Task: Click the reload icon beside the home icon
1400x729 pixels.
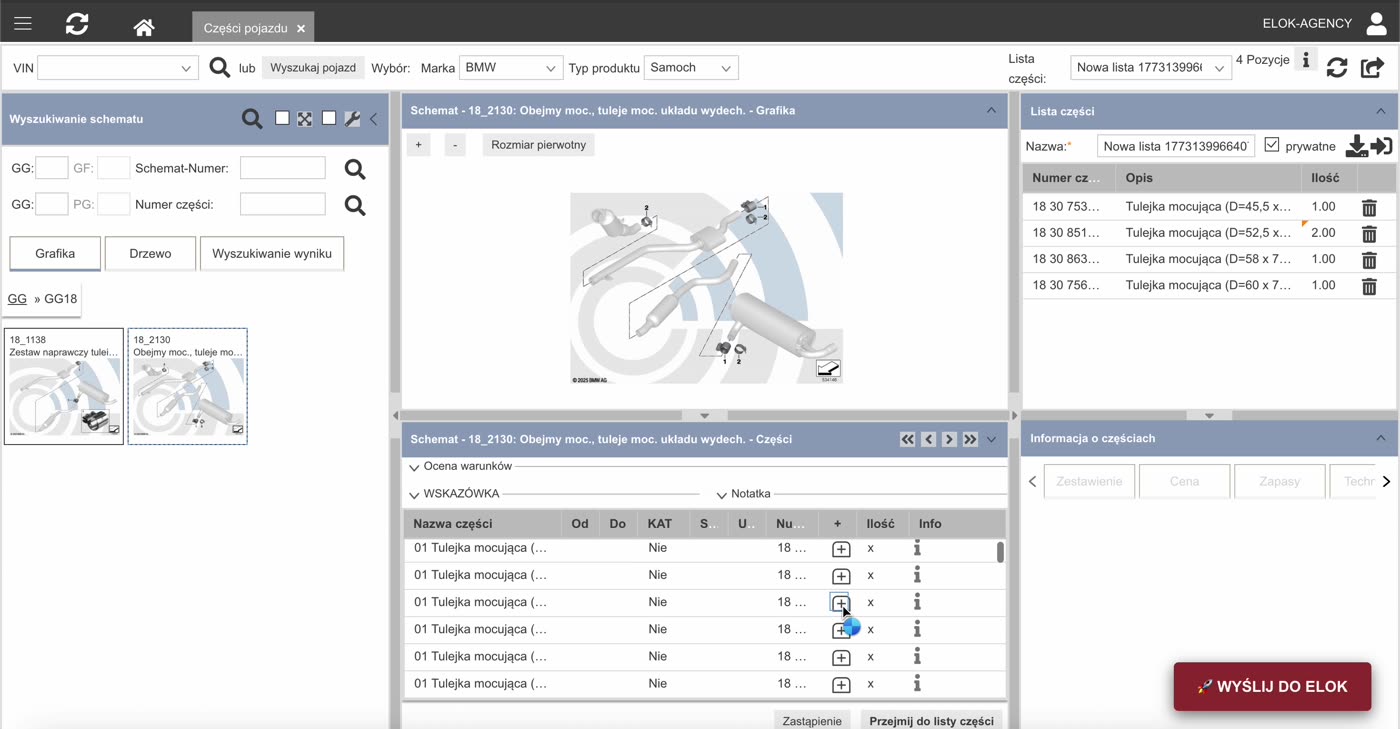Action: point(77,24)
